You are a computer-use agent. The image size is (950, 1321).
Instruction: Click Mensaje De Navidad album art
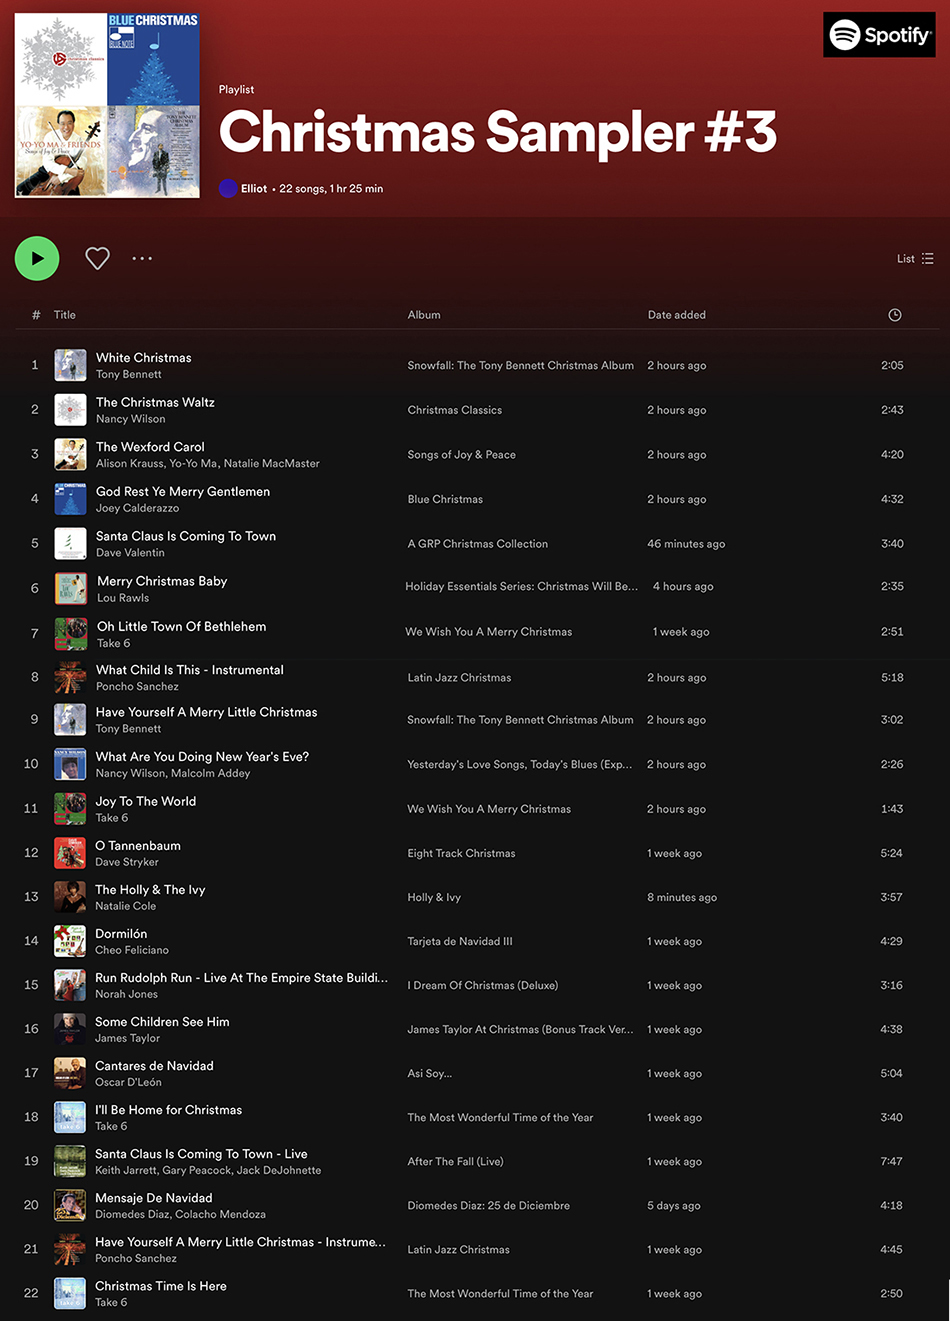pos(70,1205)
